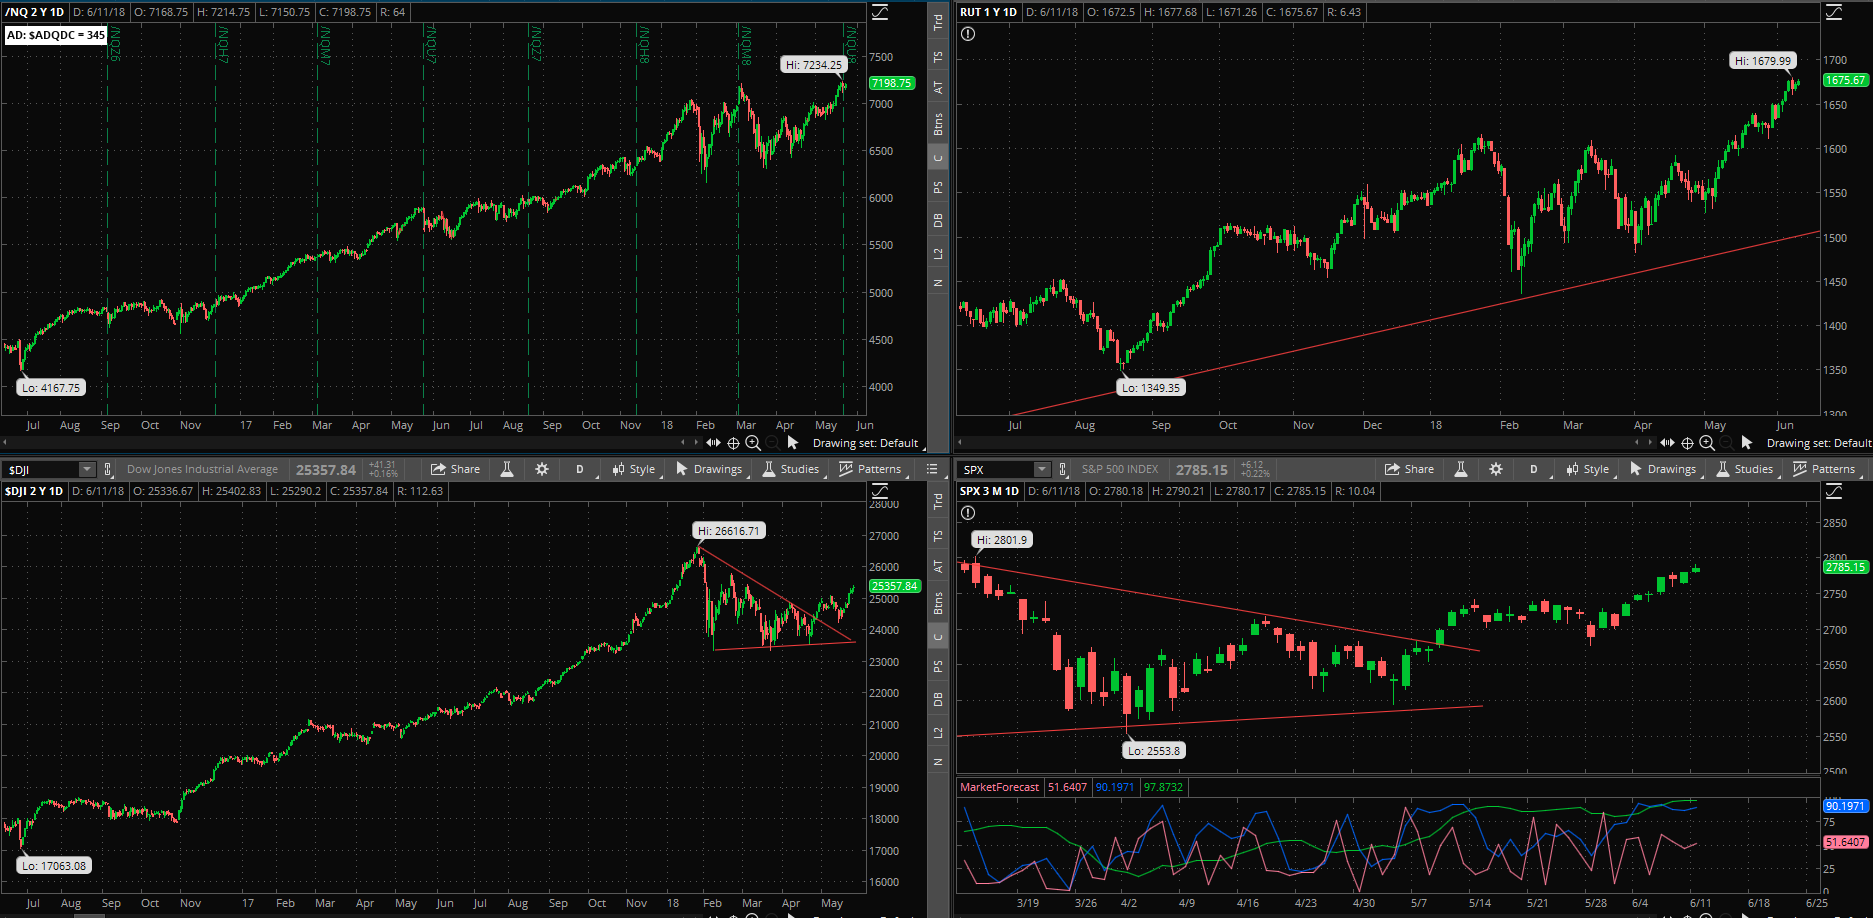Toggle the Btns side panel beside the /NQ chart

point(938,124)
